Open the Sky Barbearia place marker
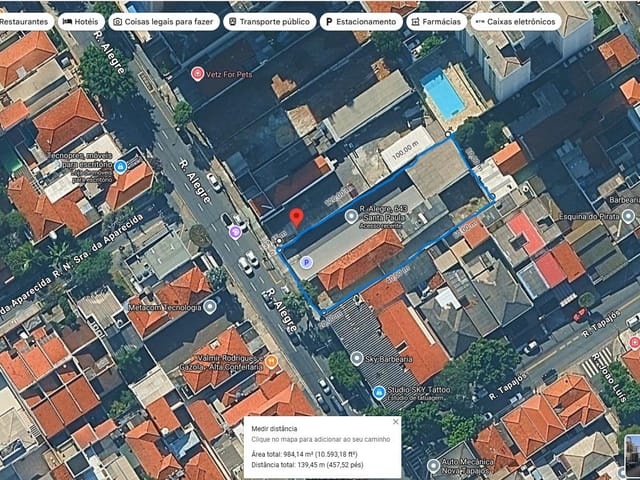Screen dimensions: 640x480 357,359
